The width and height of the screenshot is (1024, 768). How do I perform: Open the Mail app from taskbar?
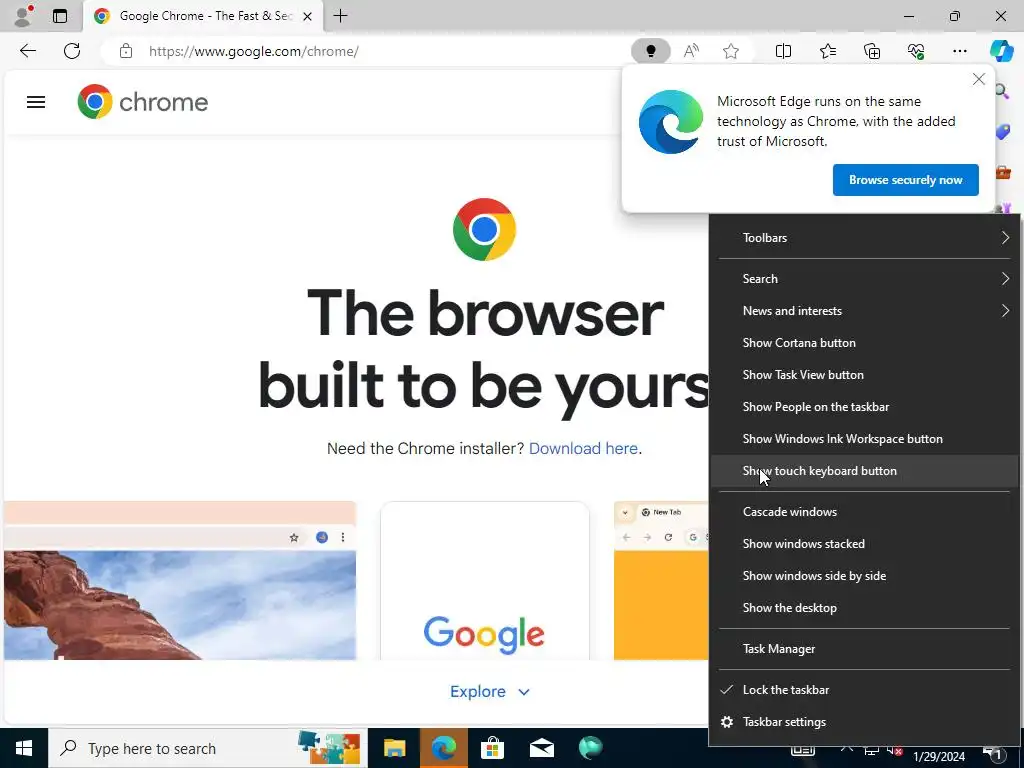coord(541,748)
